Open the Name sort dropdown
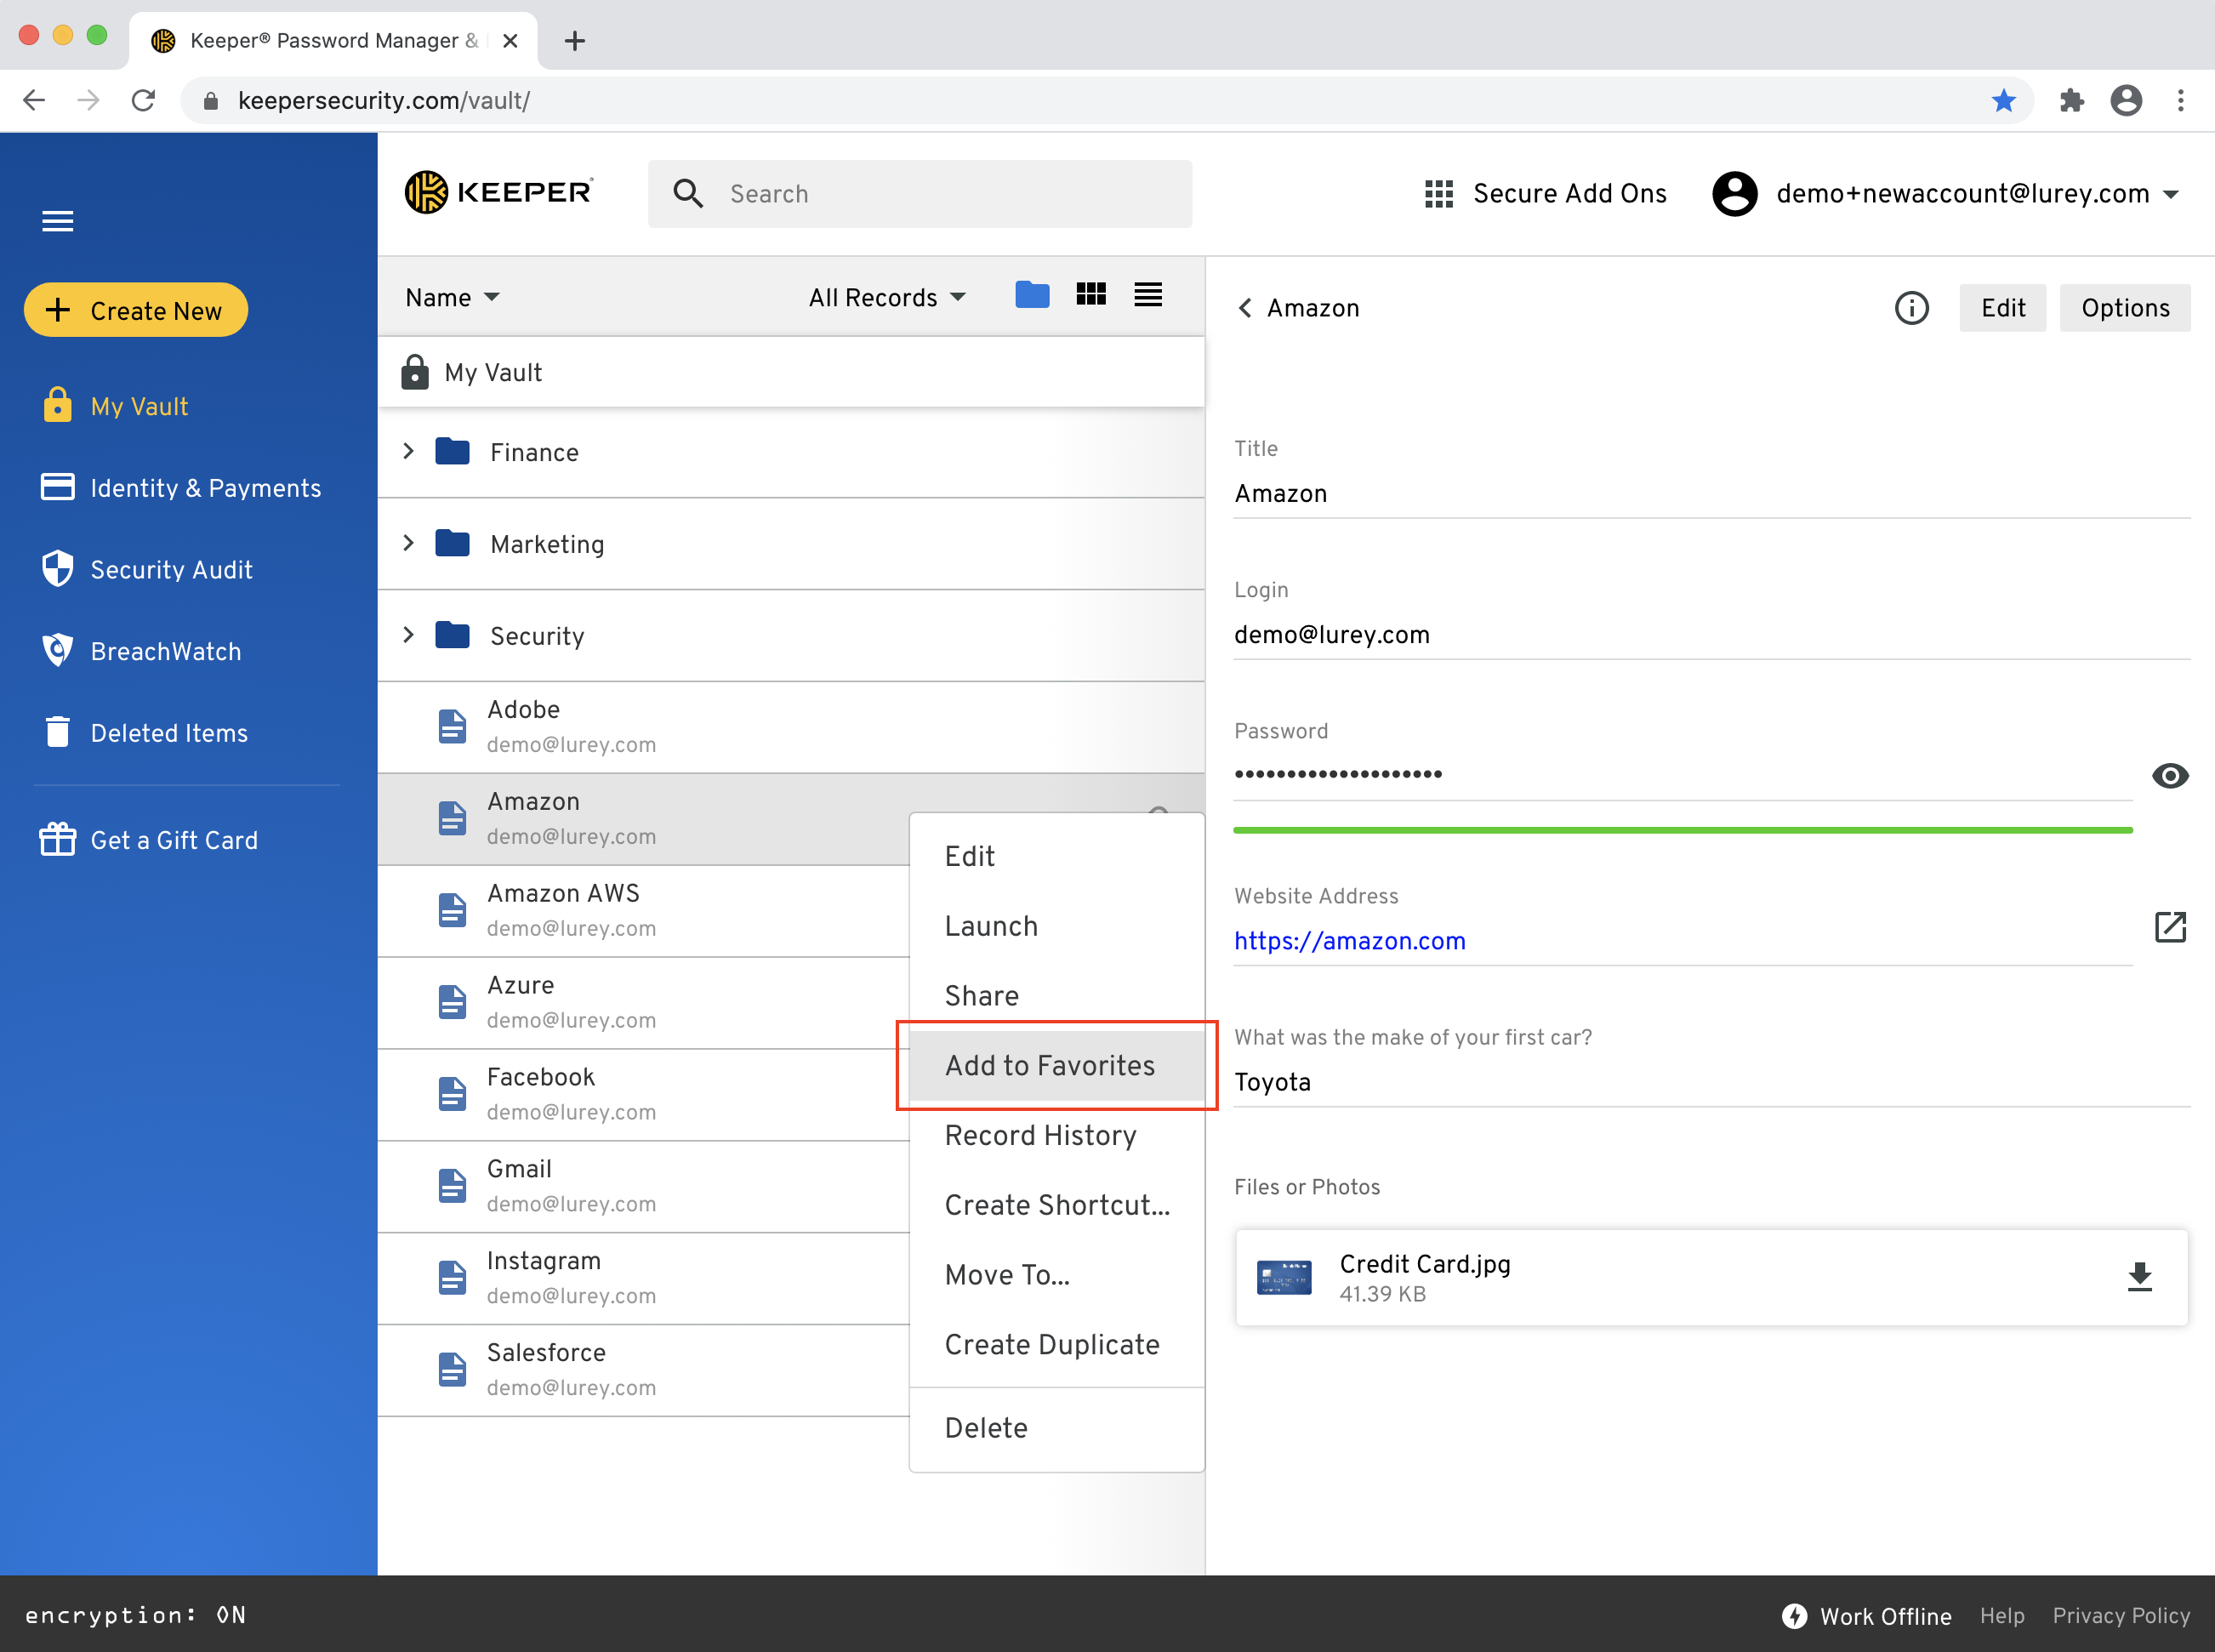This screenshot has height=1652, width=2215. pos(453,298)
